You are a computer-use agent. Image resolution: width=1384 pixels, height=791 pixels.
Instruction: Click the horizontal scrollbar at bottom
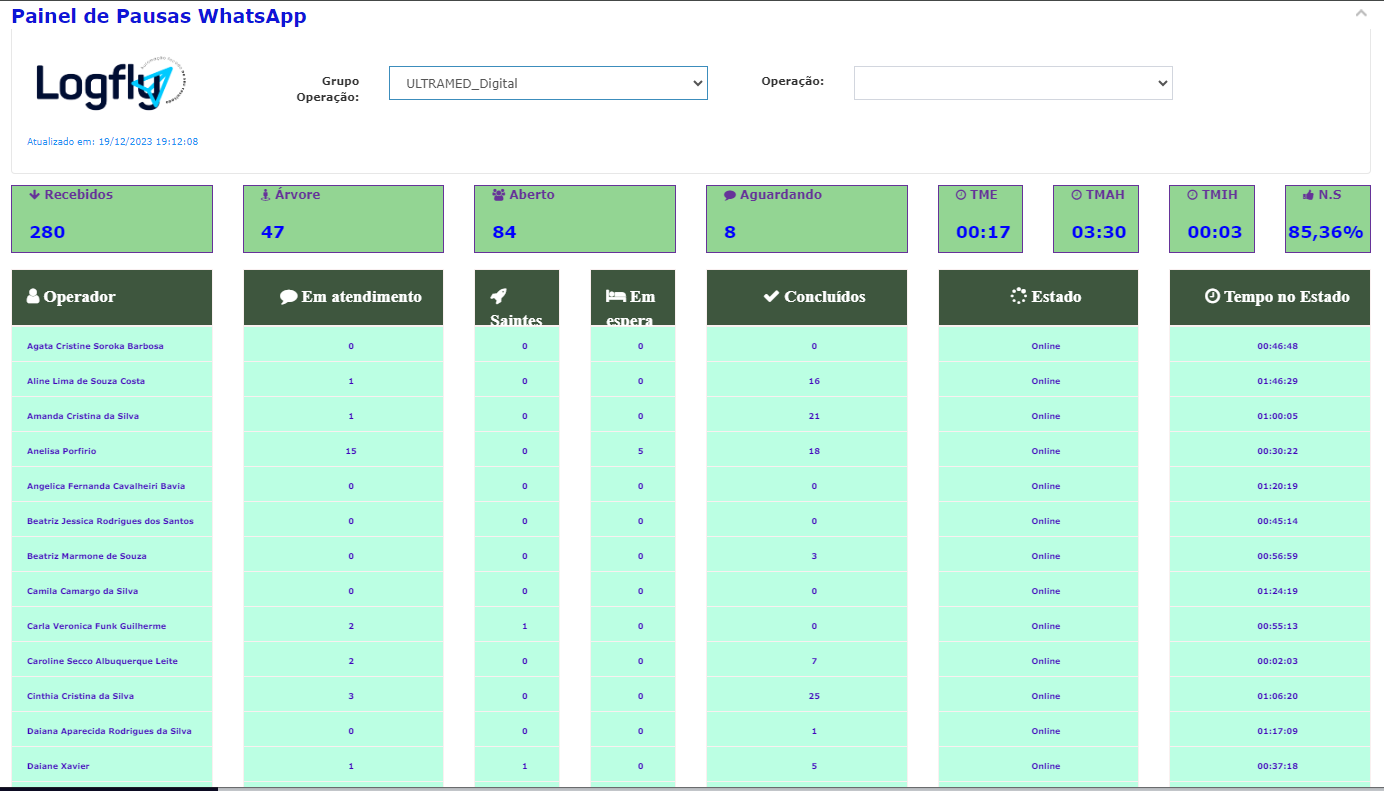tap(109, 789)
